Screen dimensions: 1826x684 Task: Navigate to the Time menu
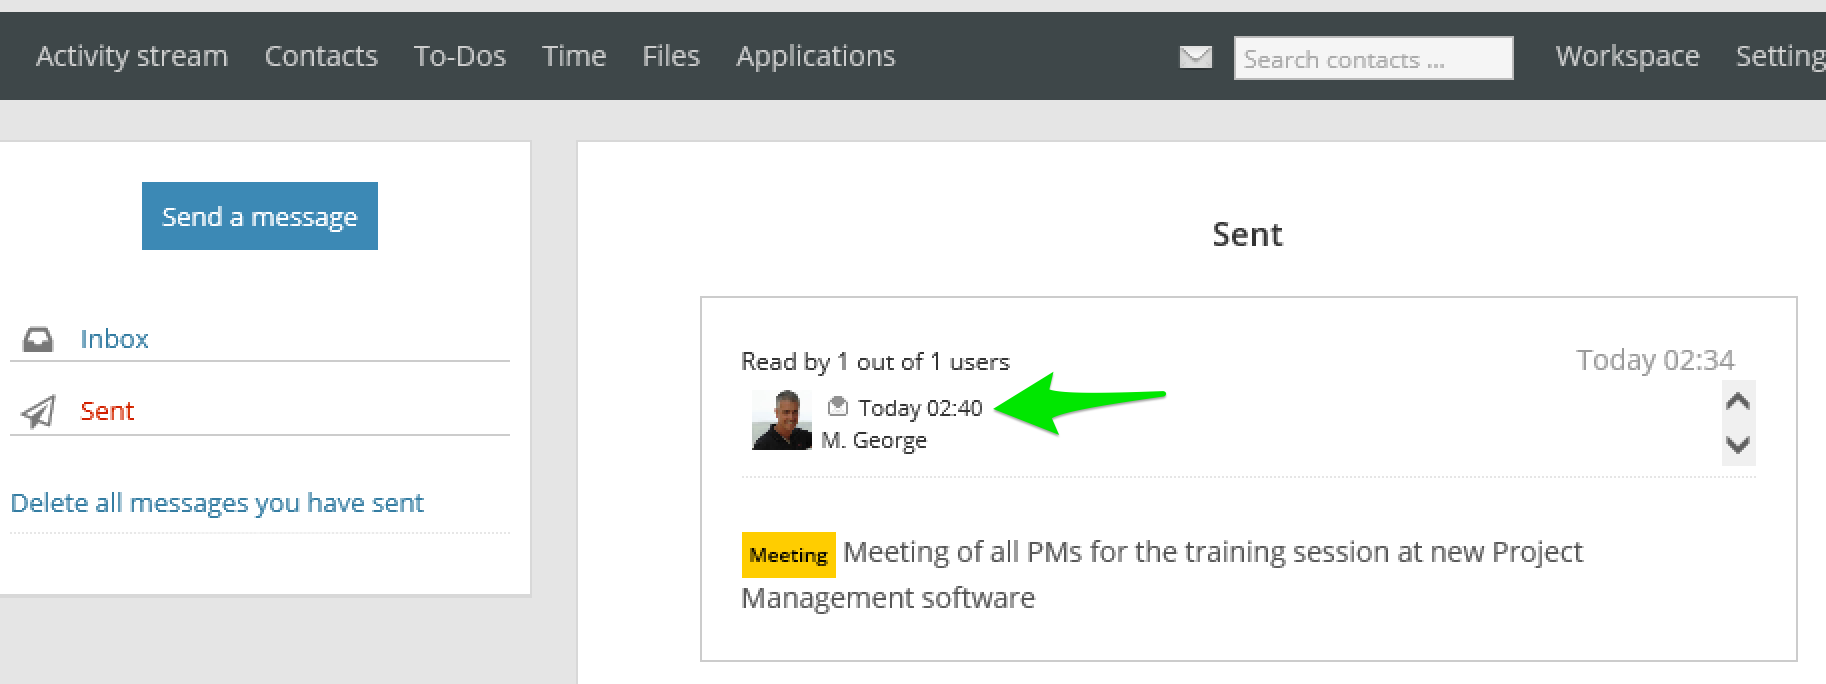click(574, 56)
